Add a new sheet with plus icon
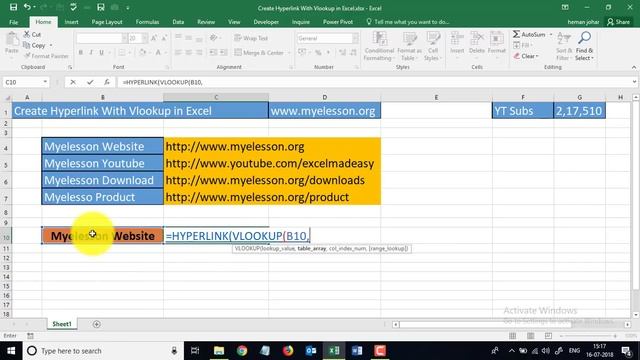 [x=97, y=324]
